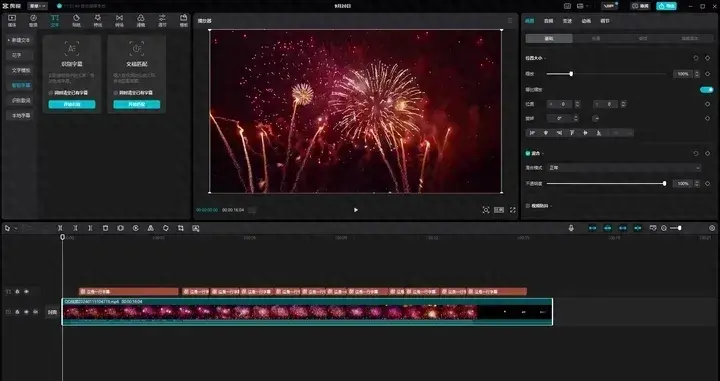Click the mirror triangle icon in timeline toolbar
The height and width of the screenshot is (381, 720).
[x=151, y=228]
